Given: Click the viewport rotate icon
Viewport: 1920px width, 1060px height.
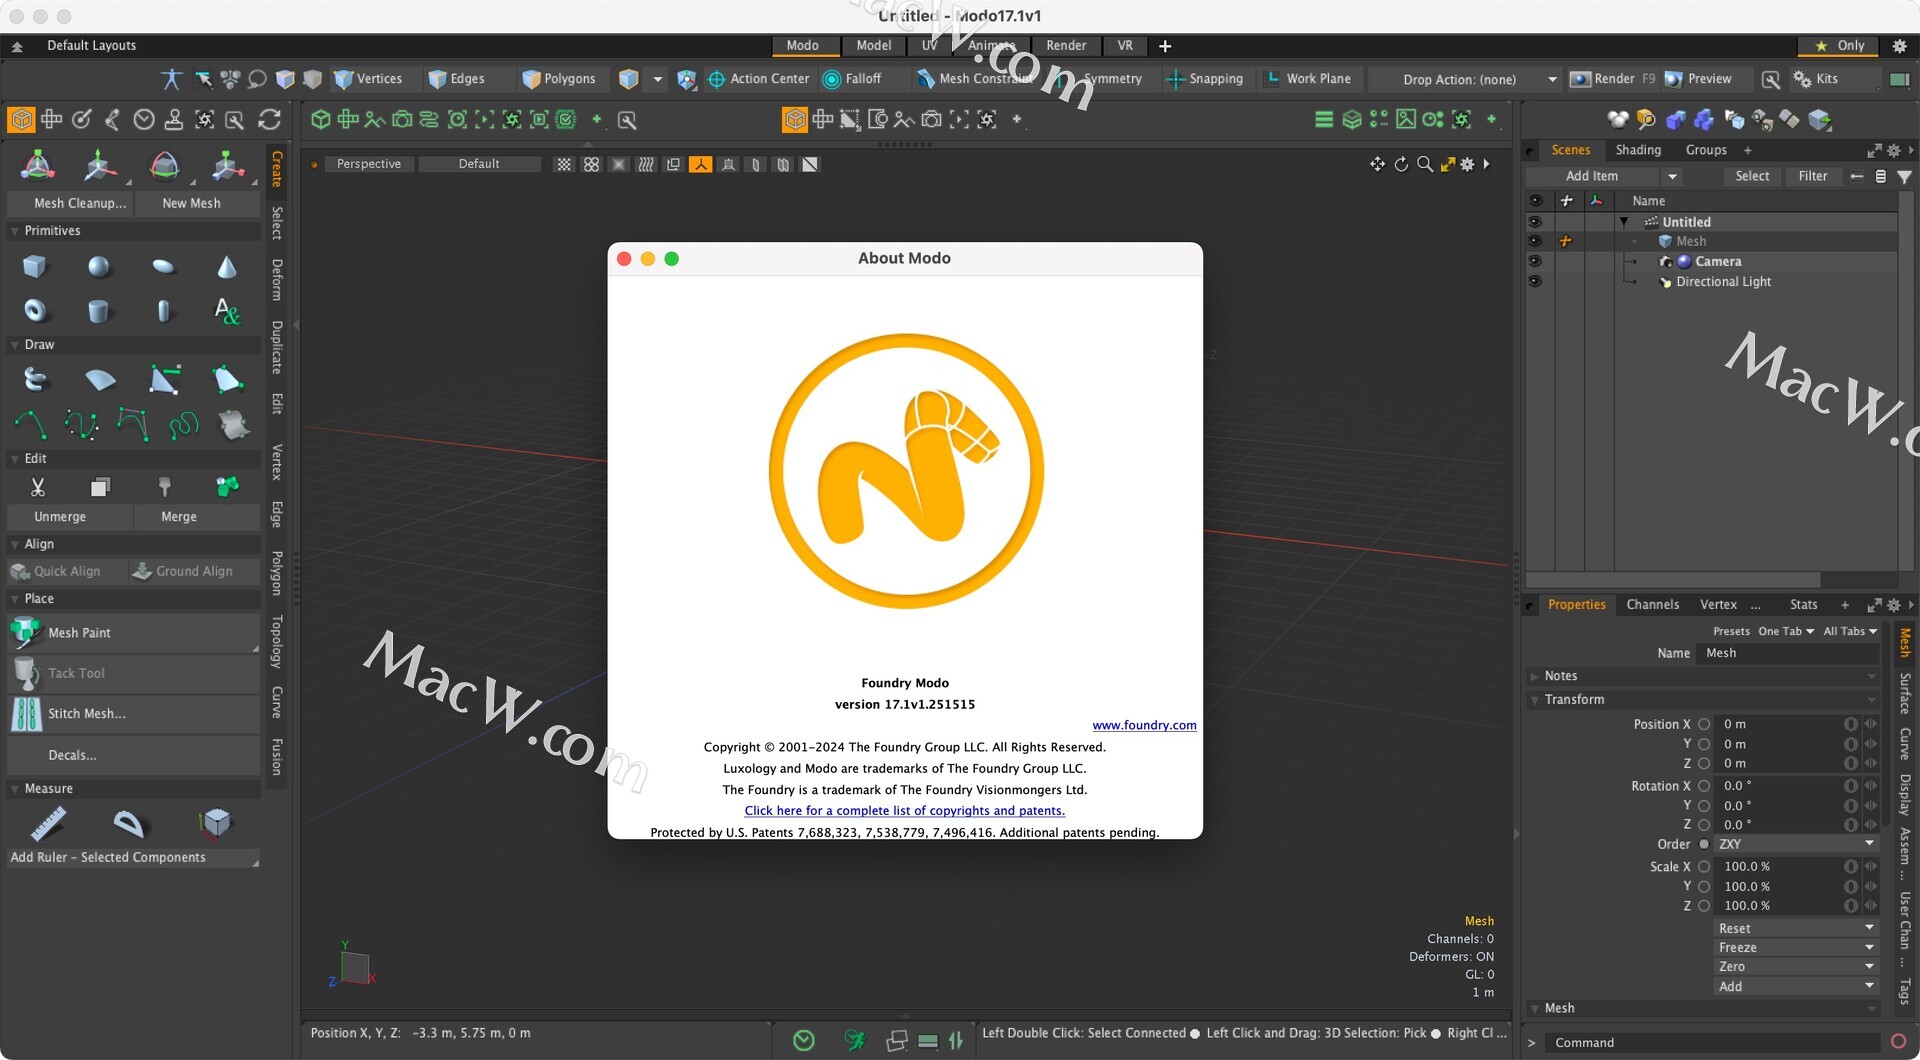Looking at the screenshot, I should (x=1401, y=164).
